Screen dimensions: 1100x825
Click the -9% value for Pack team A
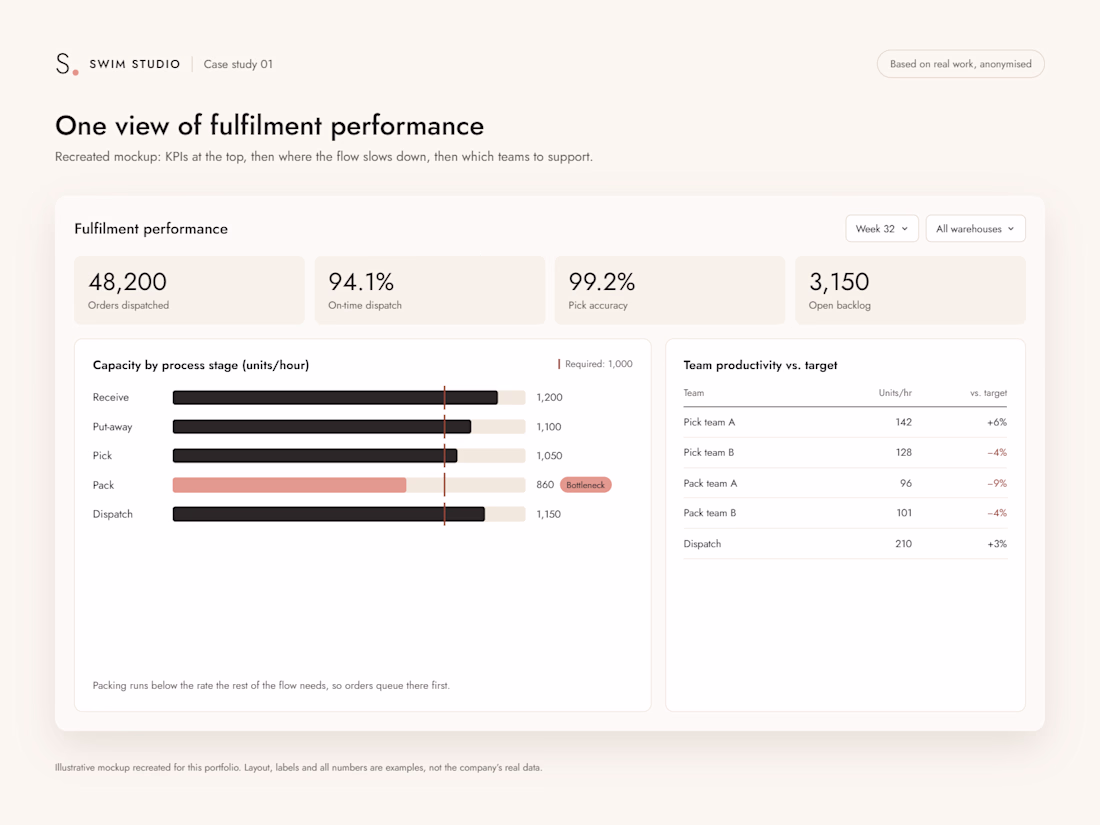click(x=997, y=483)
